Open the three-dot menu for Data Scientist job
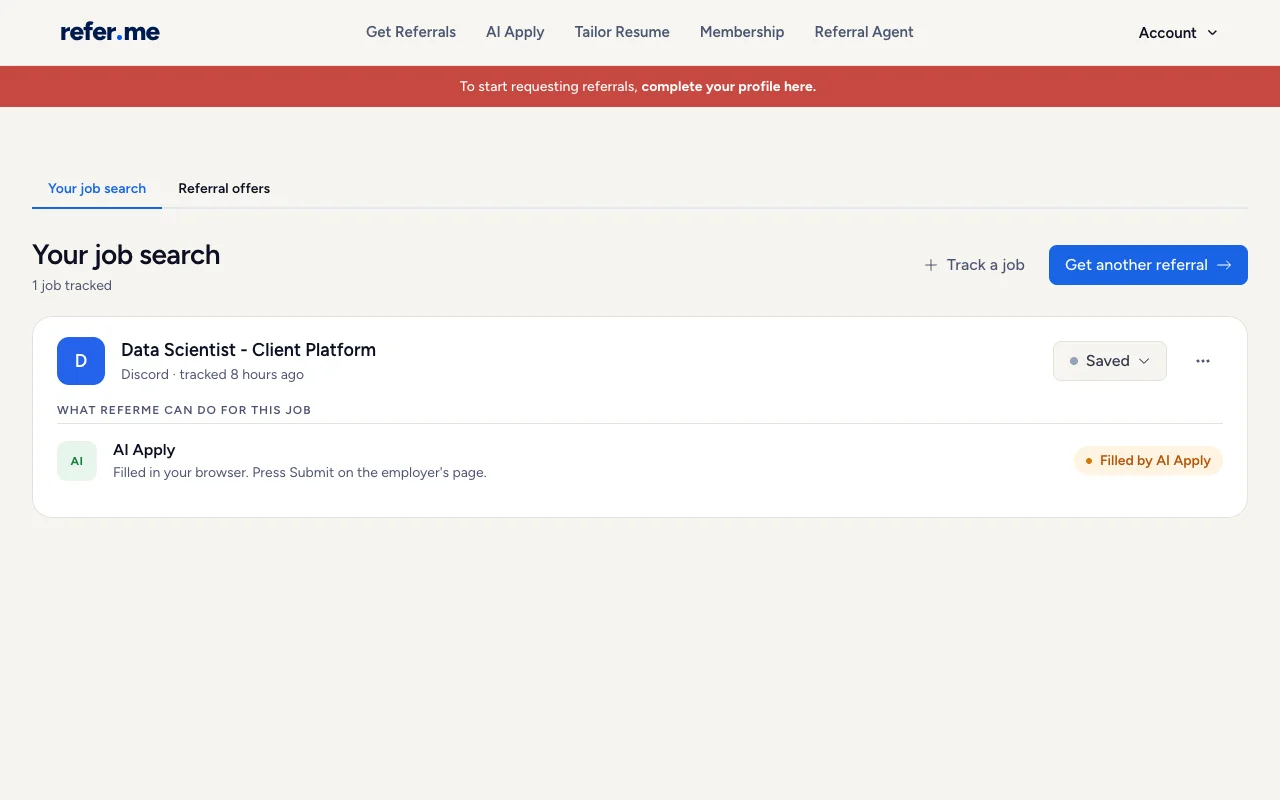This screenshot has height=800, width=1280. point(1203,361)
